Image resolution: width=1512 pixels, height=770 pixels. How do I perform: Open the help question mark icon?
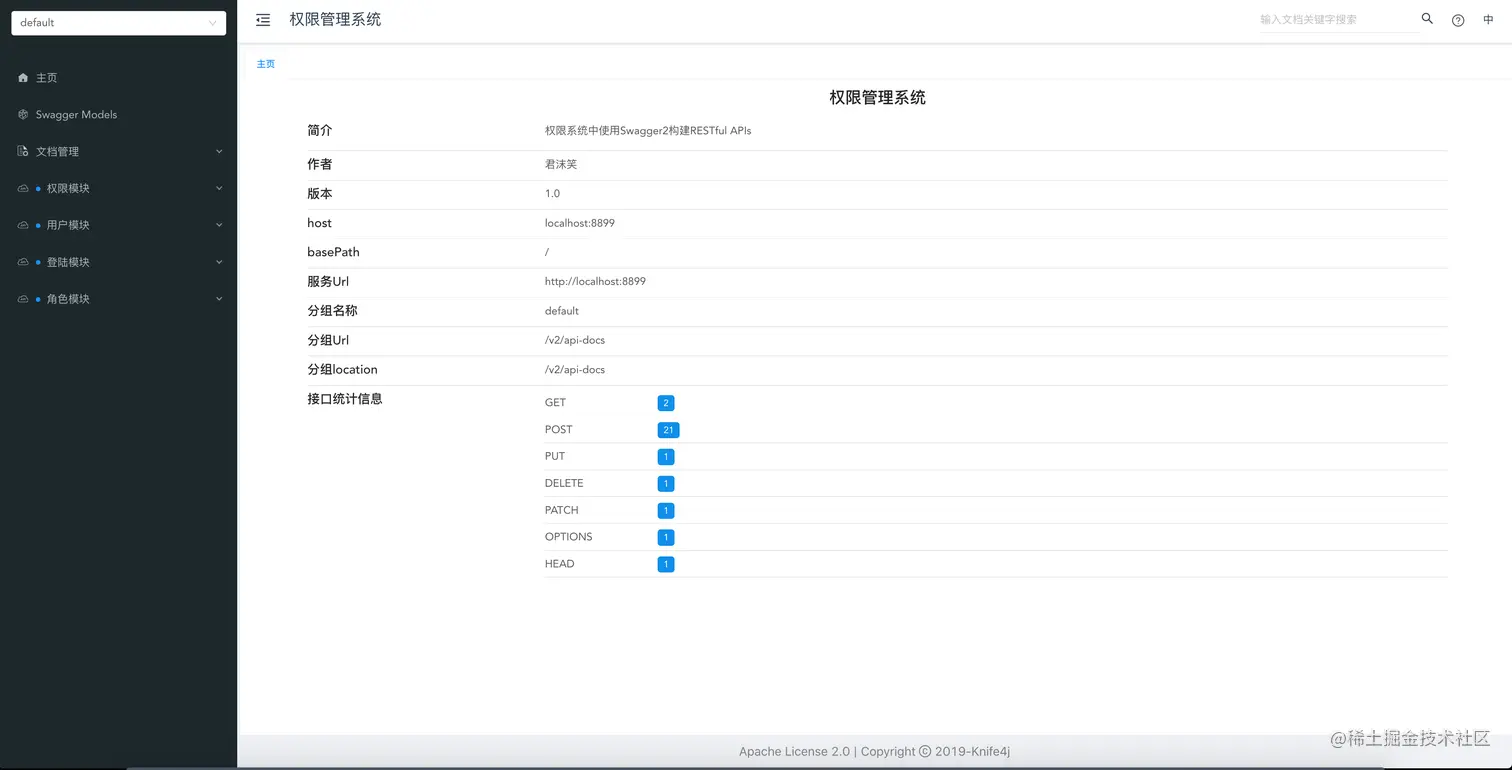tap(1458, 20)
